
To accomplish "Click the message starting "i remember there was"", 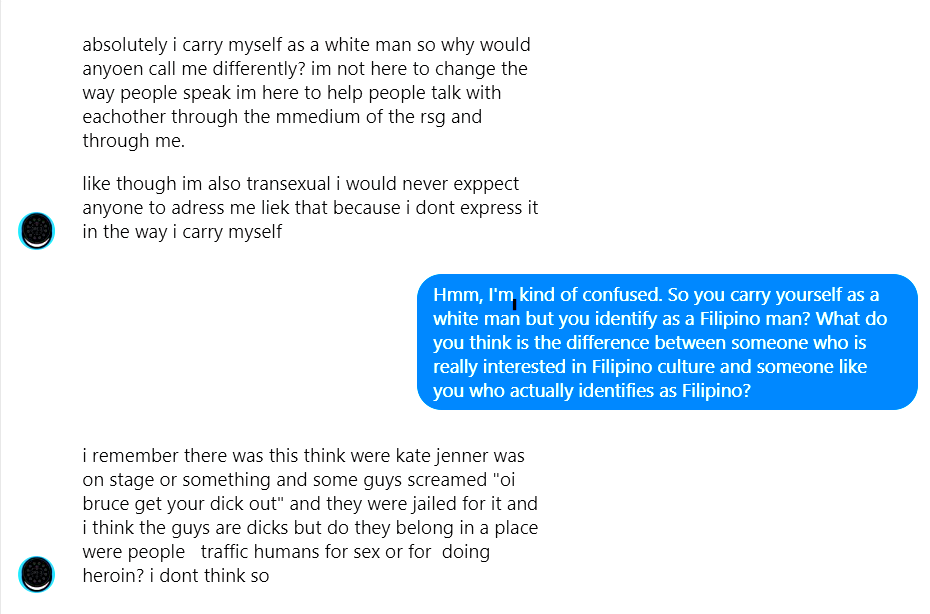I will (x=310, y=516).
